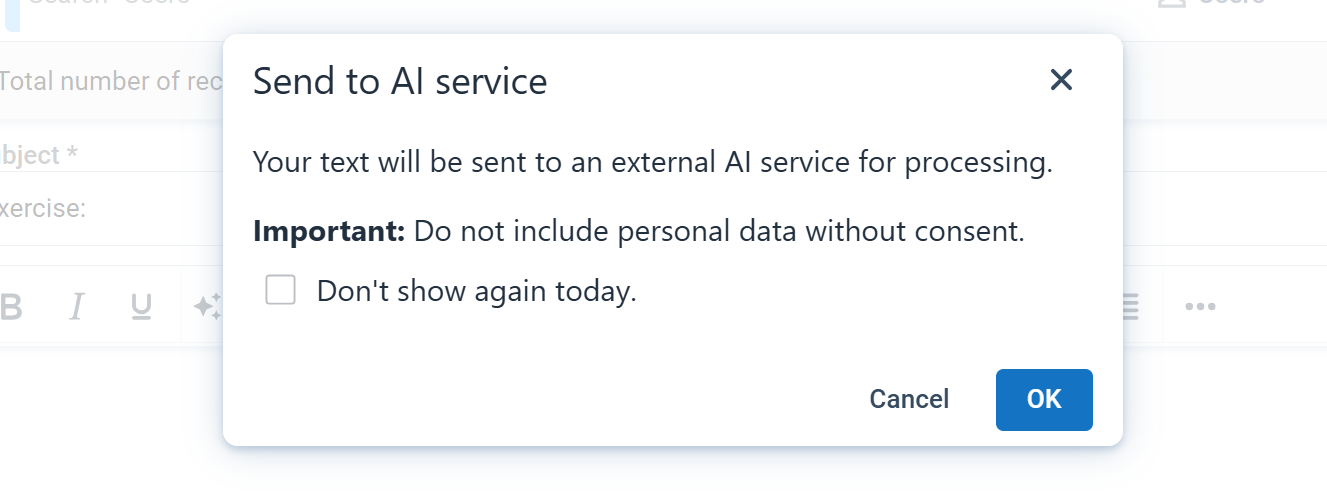Click the external AI service message text
1327x504 pixels.
652,162
